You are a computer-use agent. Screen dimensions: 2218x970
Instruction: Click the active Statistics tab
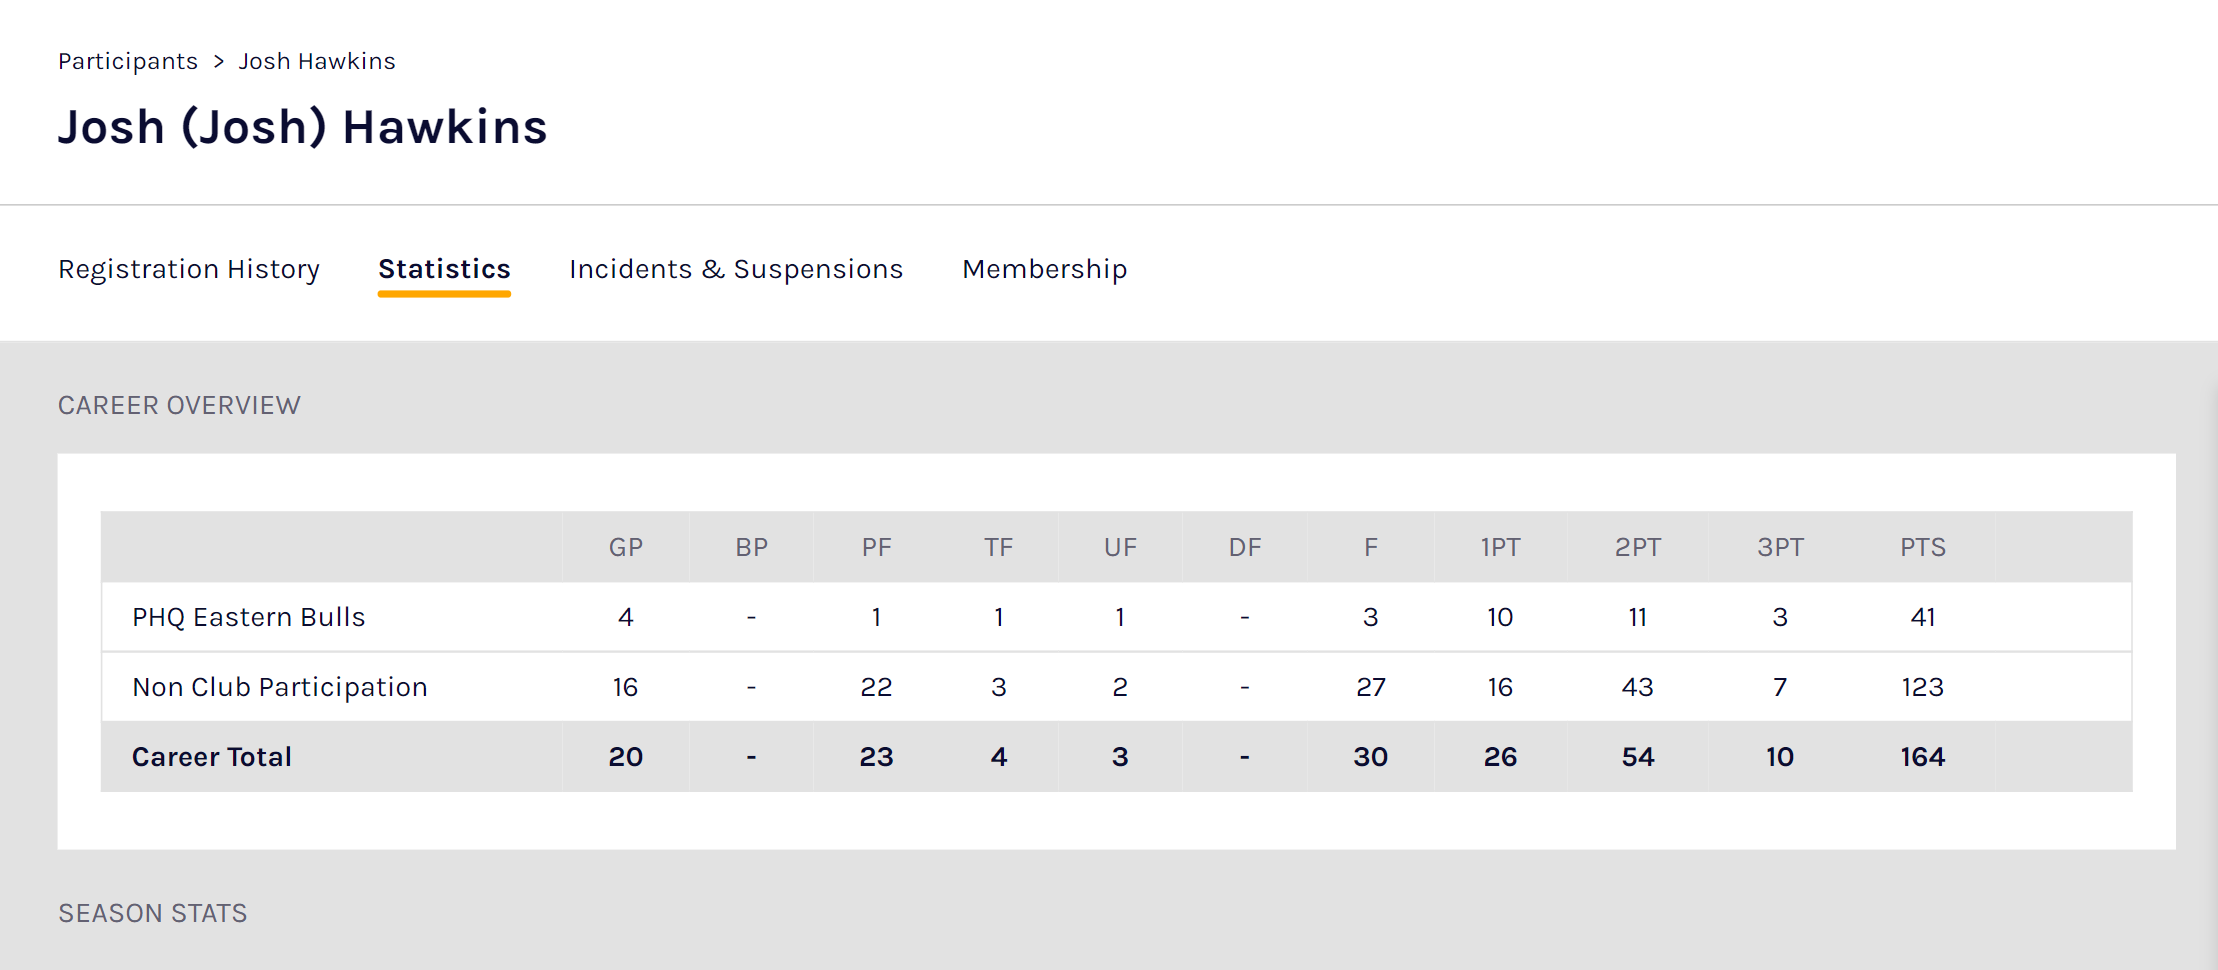(443, 269)
